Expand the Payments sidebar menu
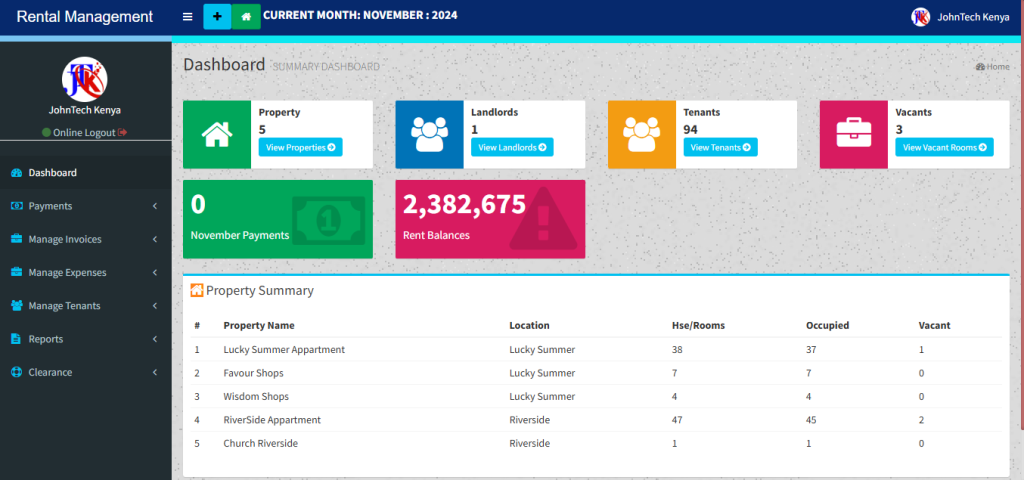Image resolution: width=1024 pixels, height=480 pixels. 85,206
